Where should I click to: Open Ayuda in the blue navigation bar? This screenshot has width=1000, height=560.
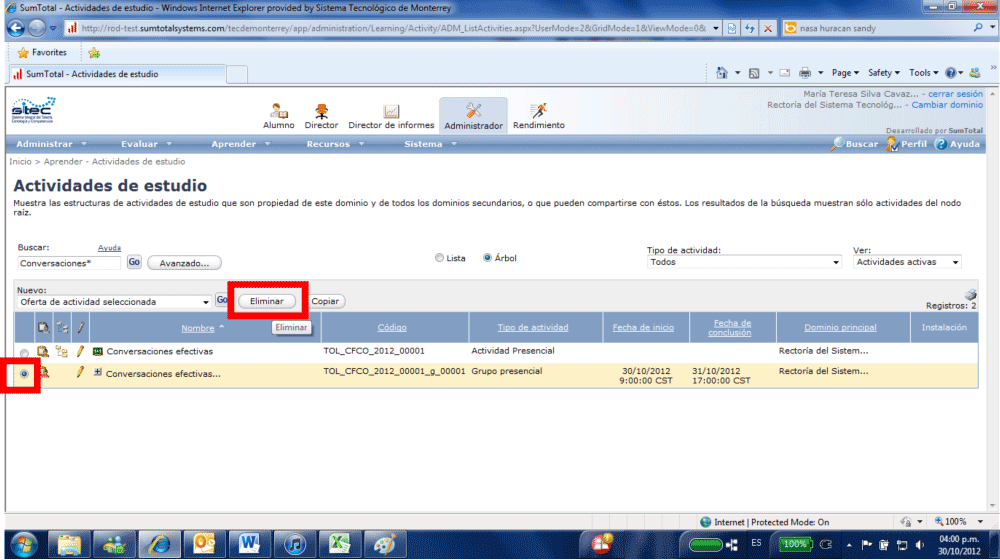(x=957, y=144)
